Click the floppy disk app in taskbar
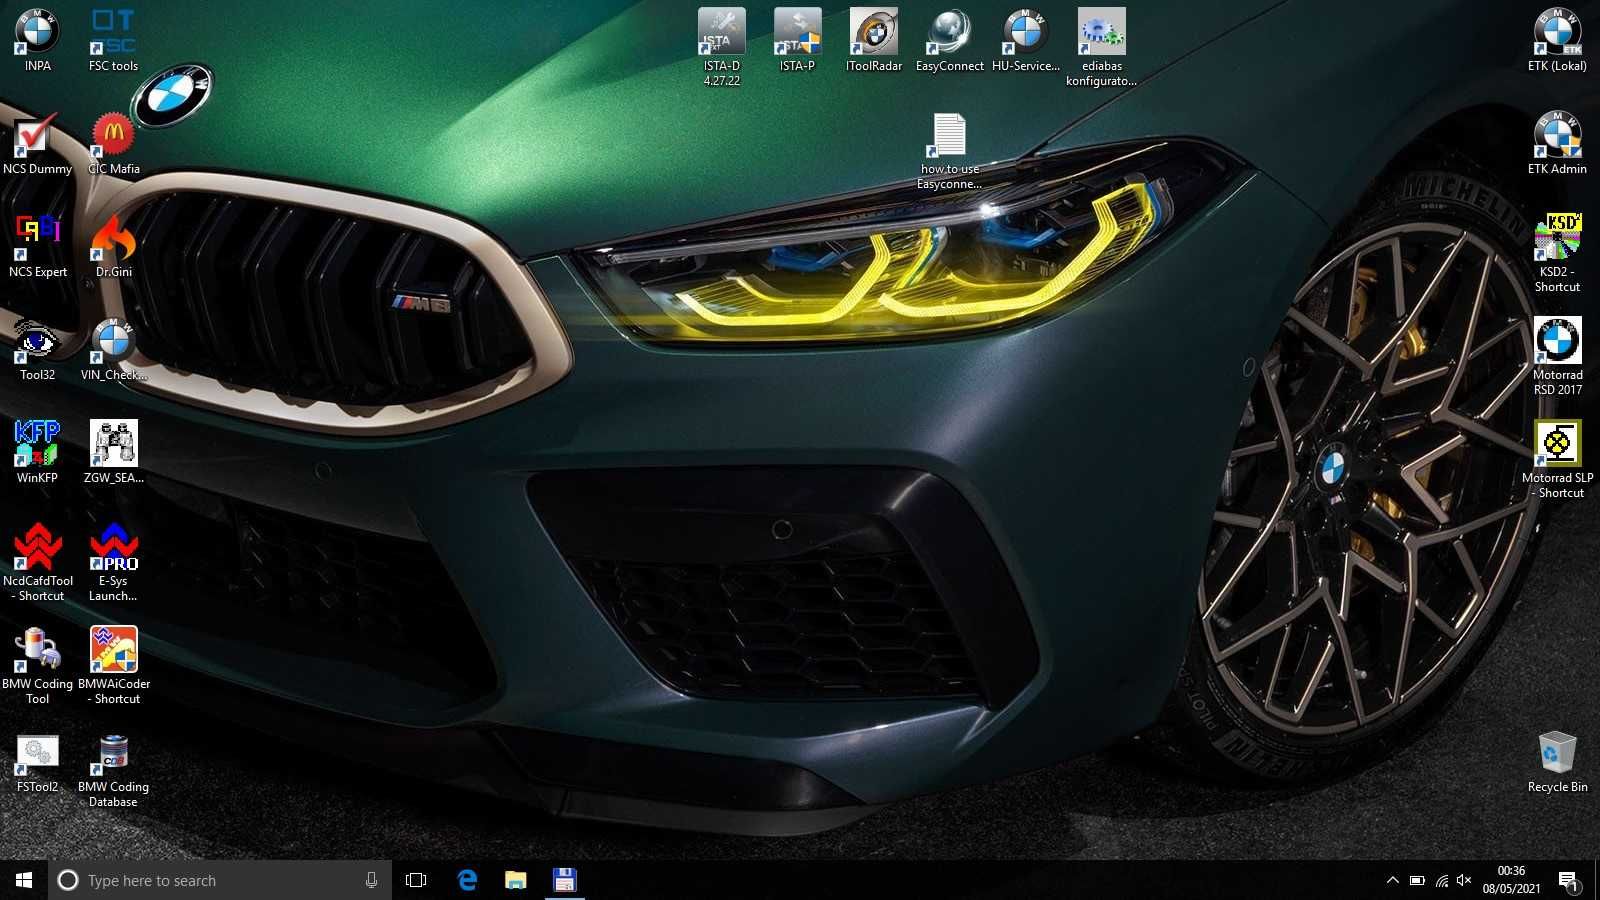 (564, 880)
